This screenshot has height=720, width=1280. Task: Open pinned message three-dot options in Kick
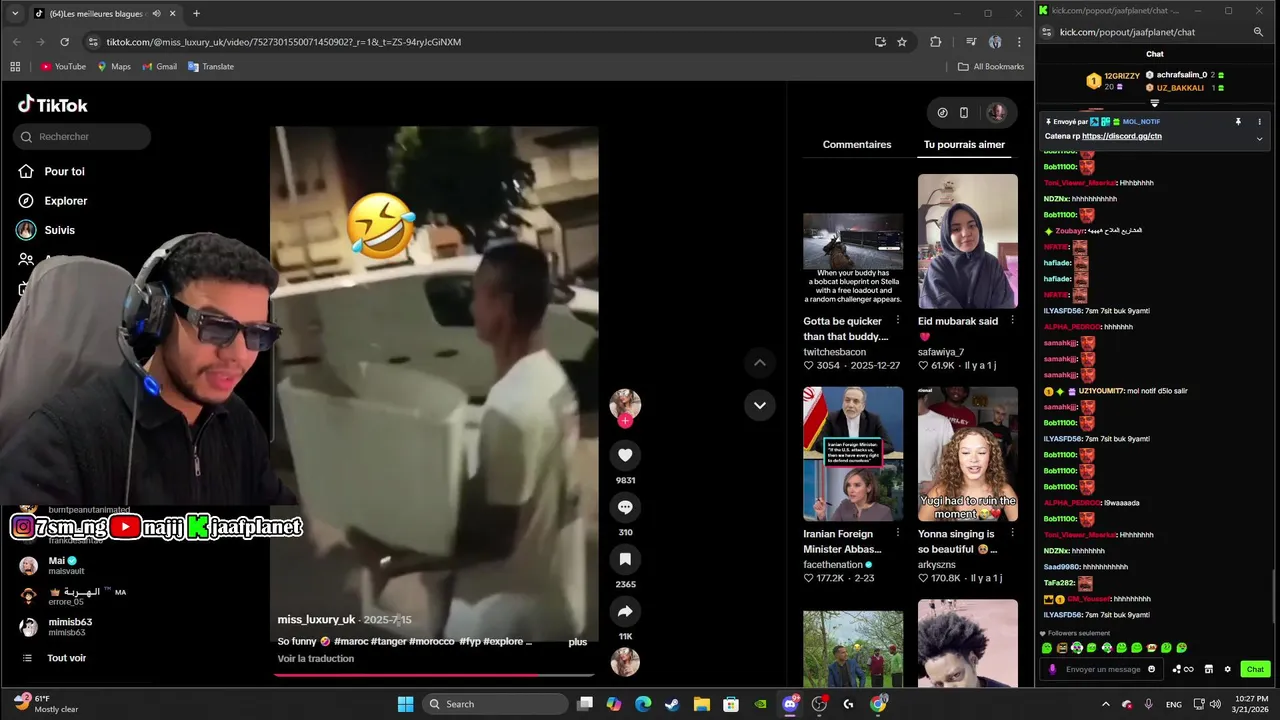(1259, 121)
